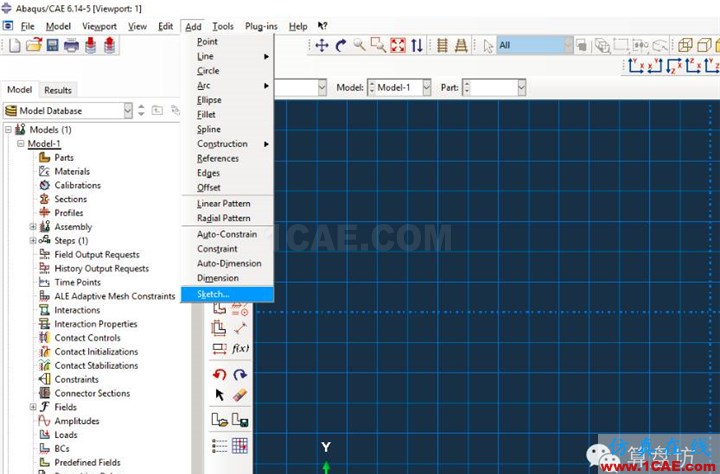720x474 pixels.
Task: Expand the Fields tree node
Action: click(x=33, y=406)
